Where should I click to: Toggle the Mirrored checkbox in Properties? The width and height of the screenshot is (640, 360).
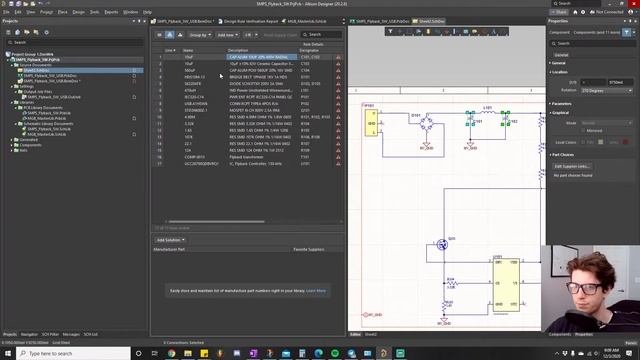tap(583, 131)
